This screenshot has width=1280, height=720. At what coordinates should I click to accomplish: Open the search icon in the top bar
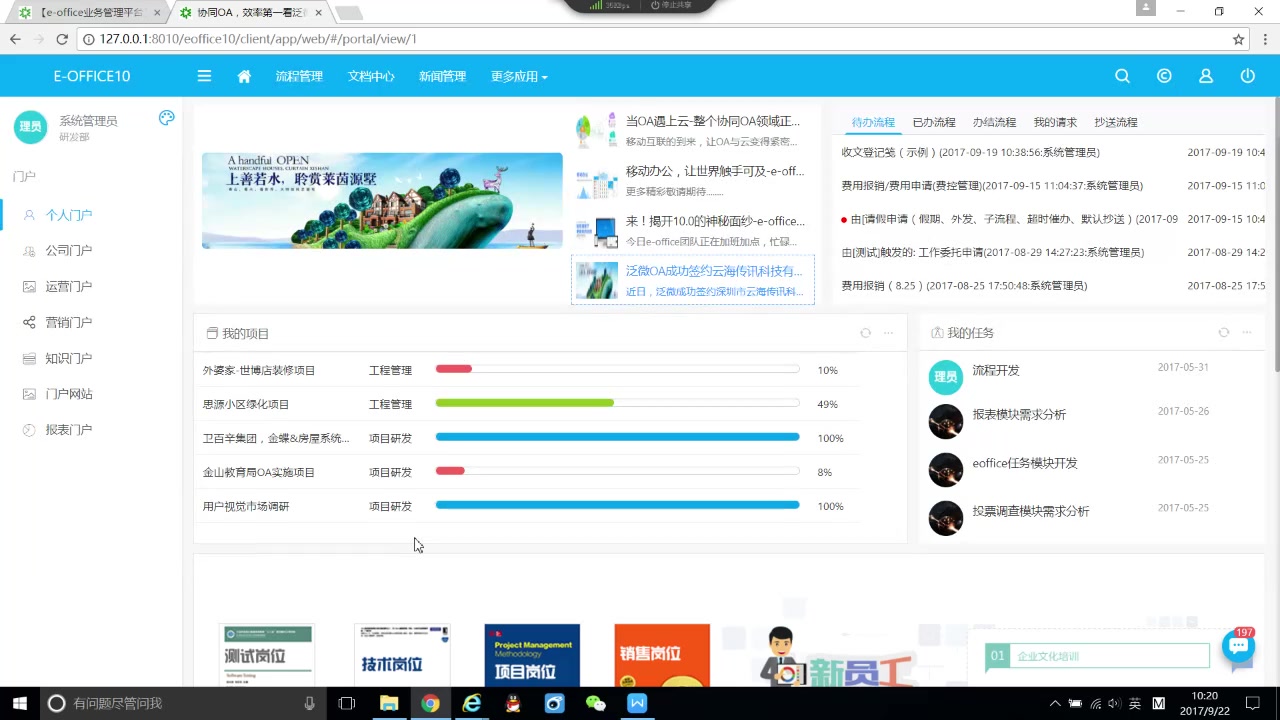pyautogui.click(x=1122, y=75)
